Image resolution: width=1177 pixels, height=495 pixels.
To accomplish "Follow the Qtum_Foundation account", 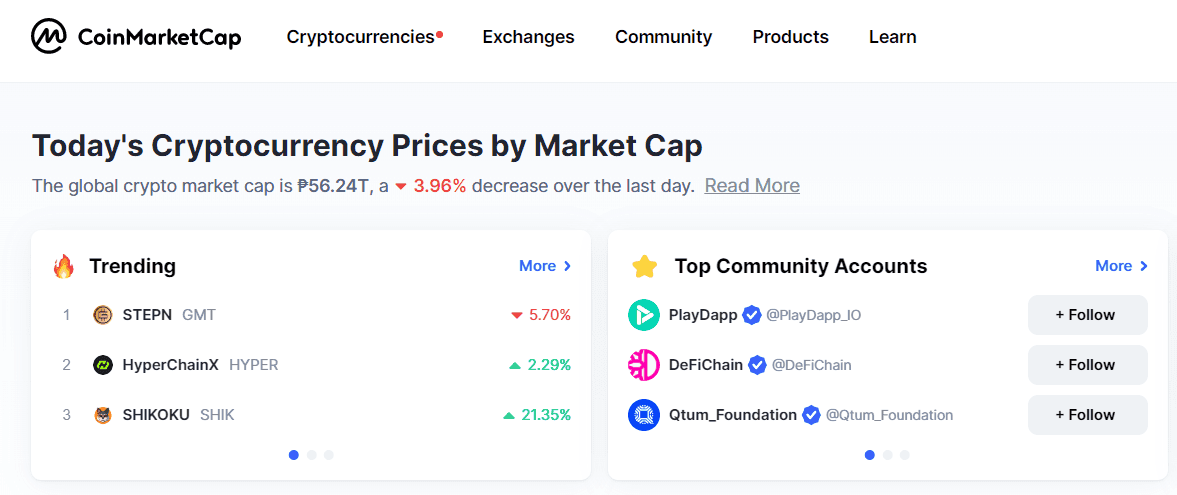I will coord(1087,415).
